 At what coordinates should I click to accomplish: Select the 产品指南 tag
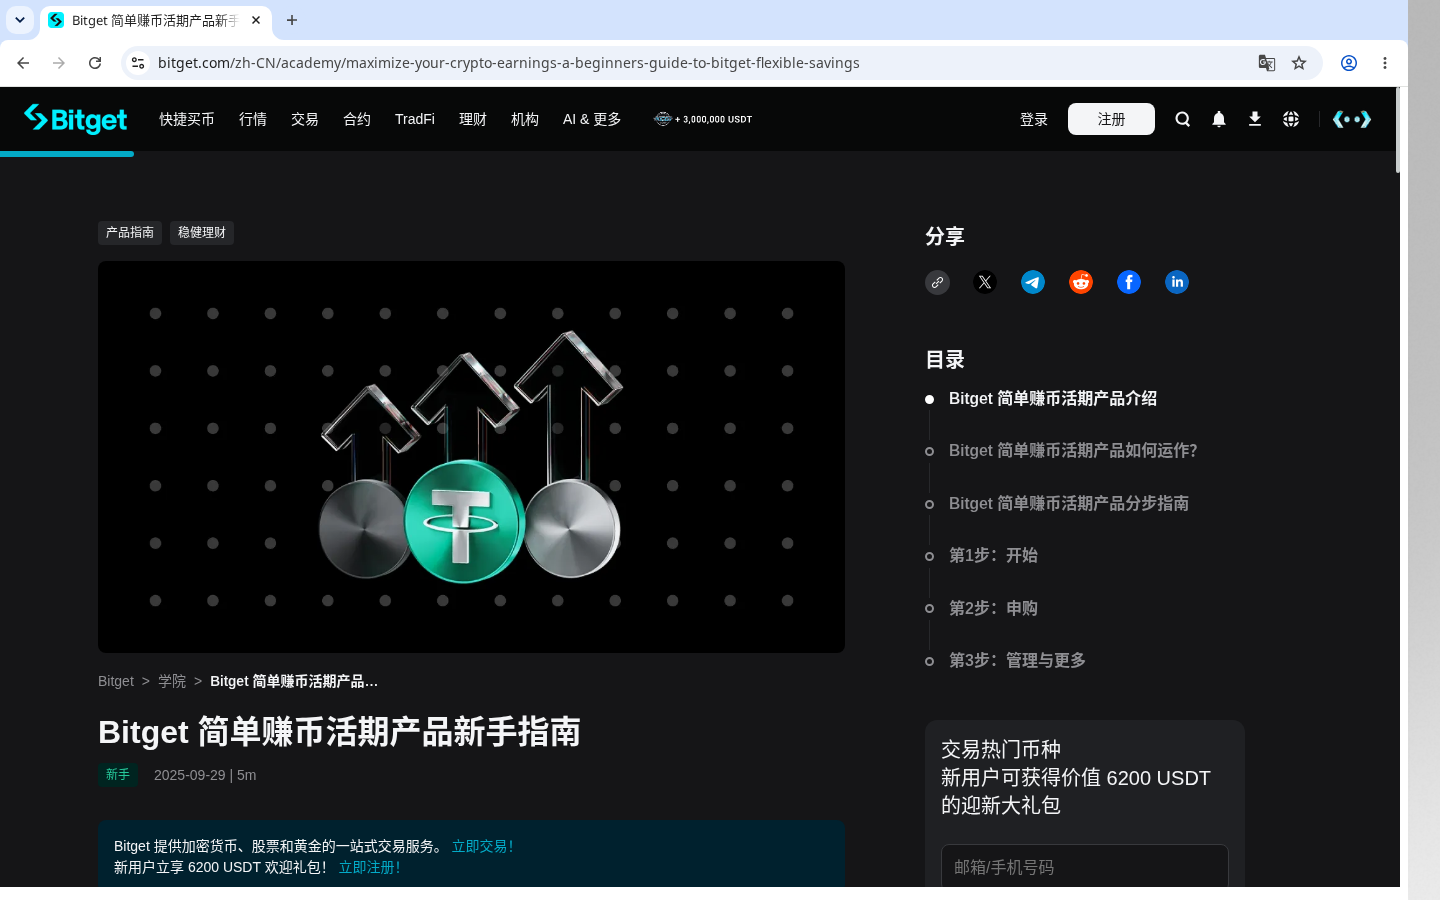click(130, 233)
